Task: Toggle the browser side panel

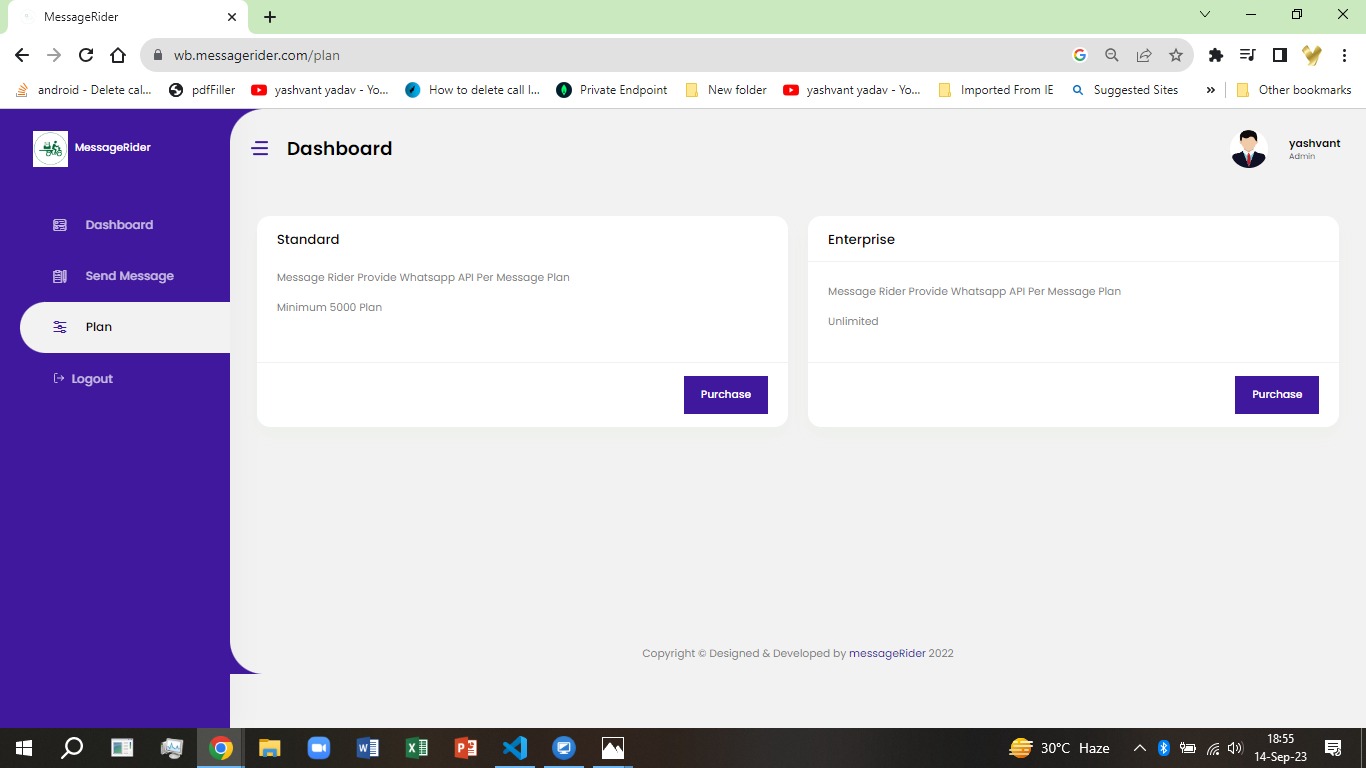Action: click(1280, 55)
